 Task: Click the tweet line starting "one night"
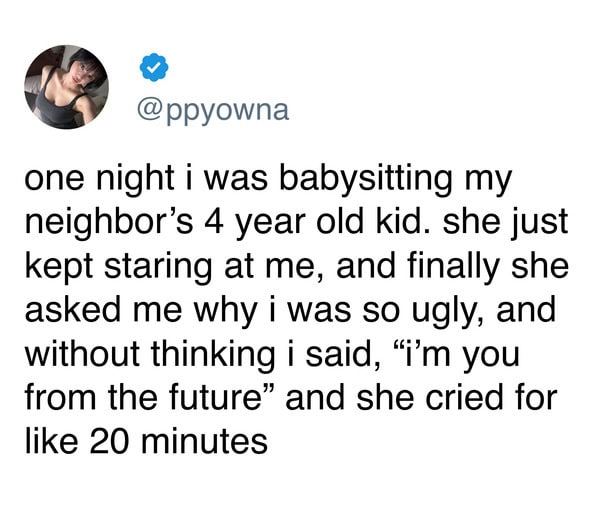tap(268, 180)
